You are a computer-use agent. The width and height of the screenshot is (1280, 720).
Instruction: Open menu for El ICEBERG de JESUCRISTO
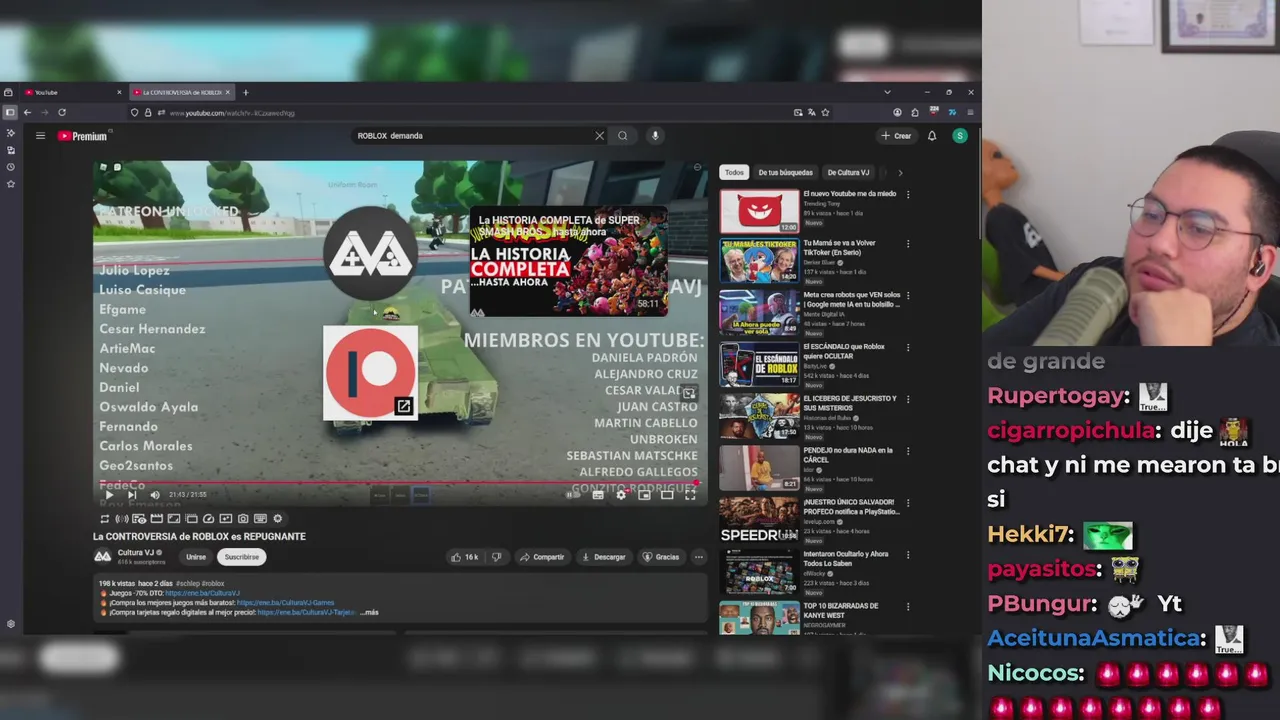pos(908,400)
